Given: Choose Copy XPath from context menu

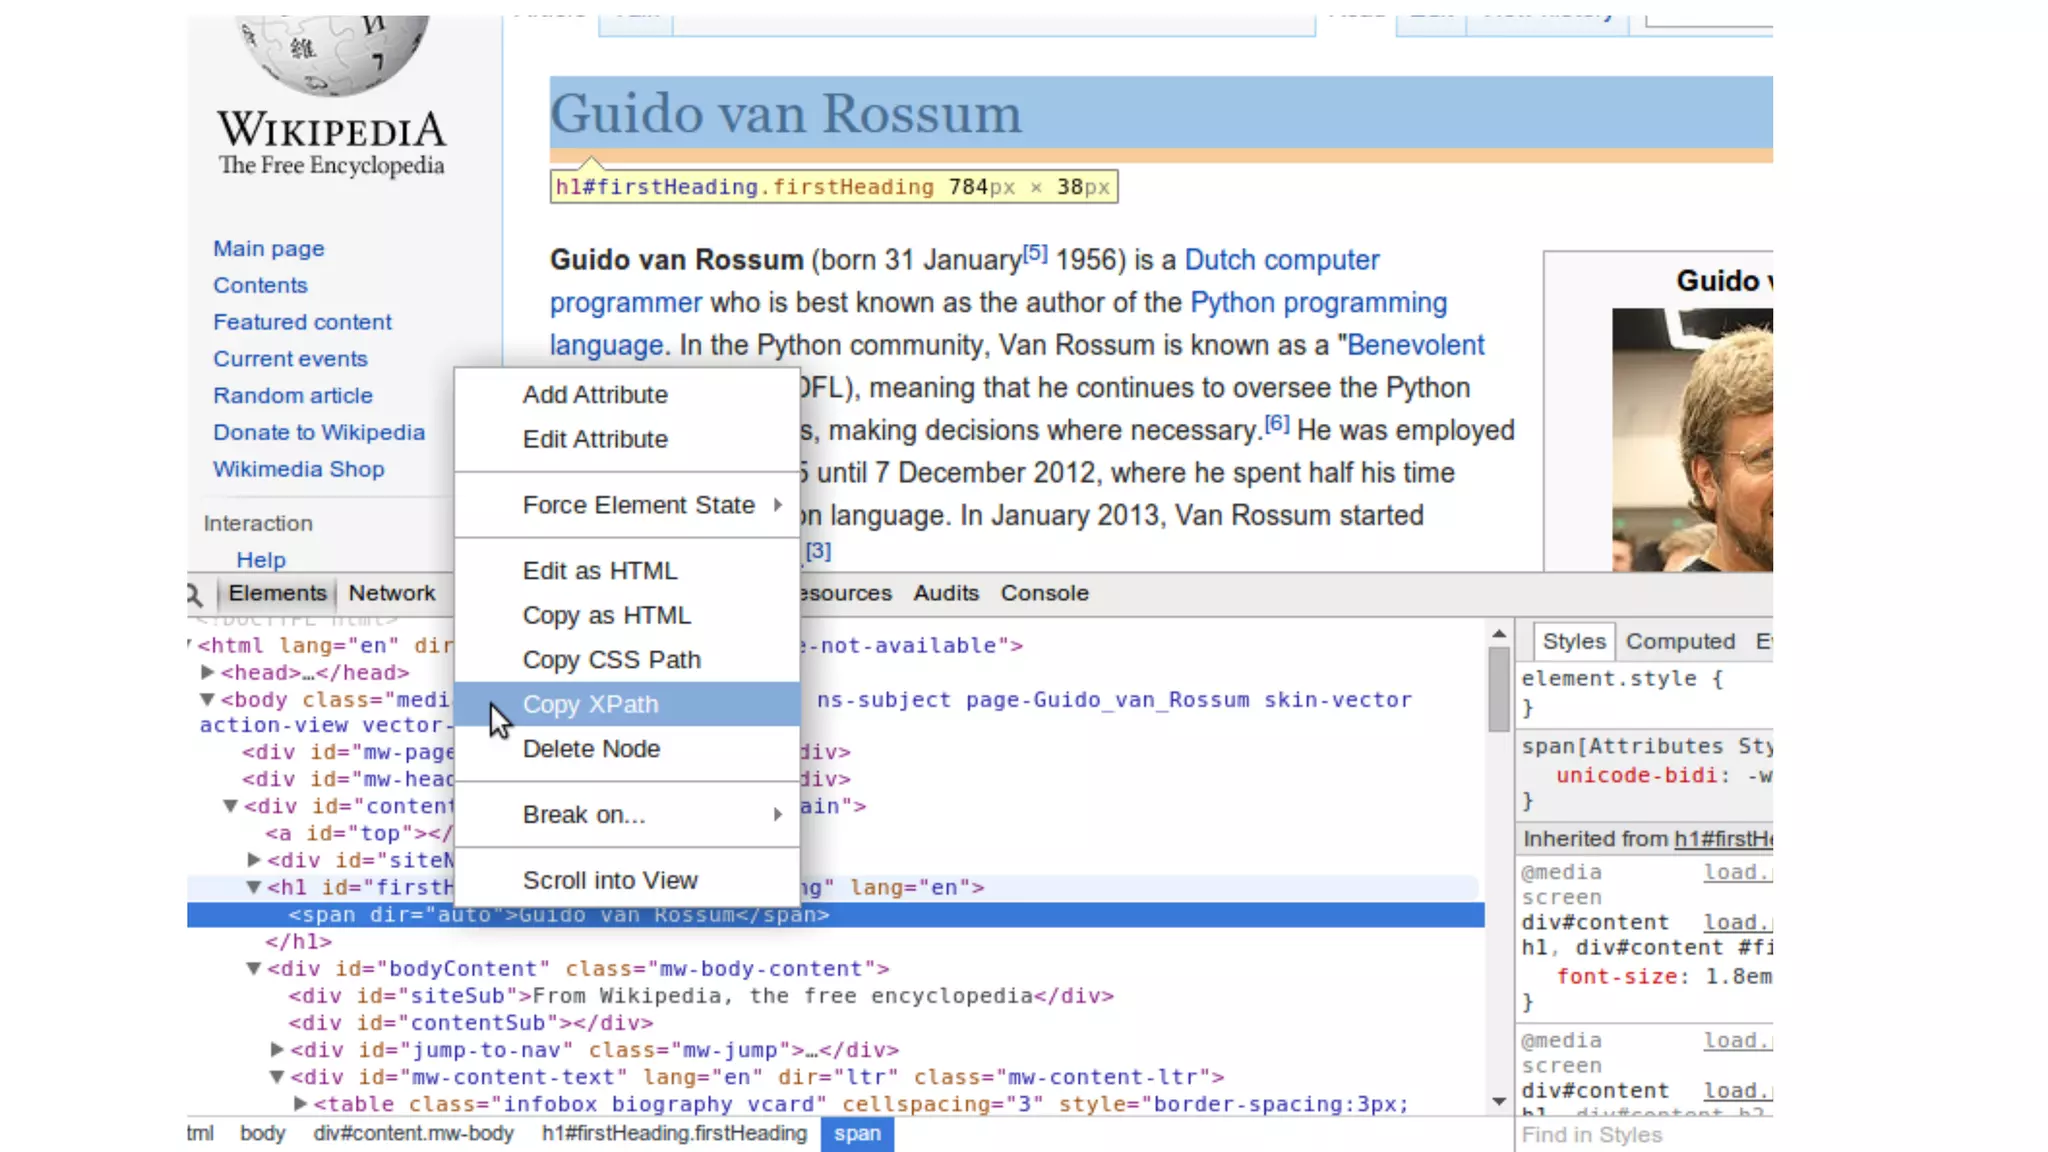Looking at the screenshot, I should coord(590,704).
